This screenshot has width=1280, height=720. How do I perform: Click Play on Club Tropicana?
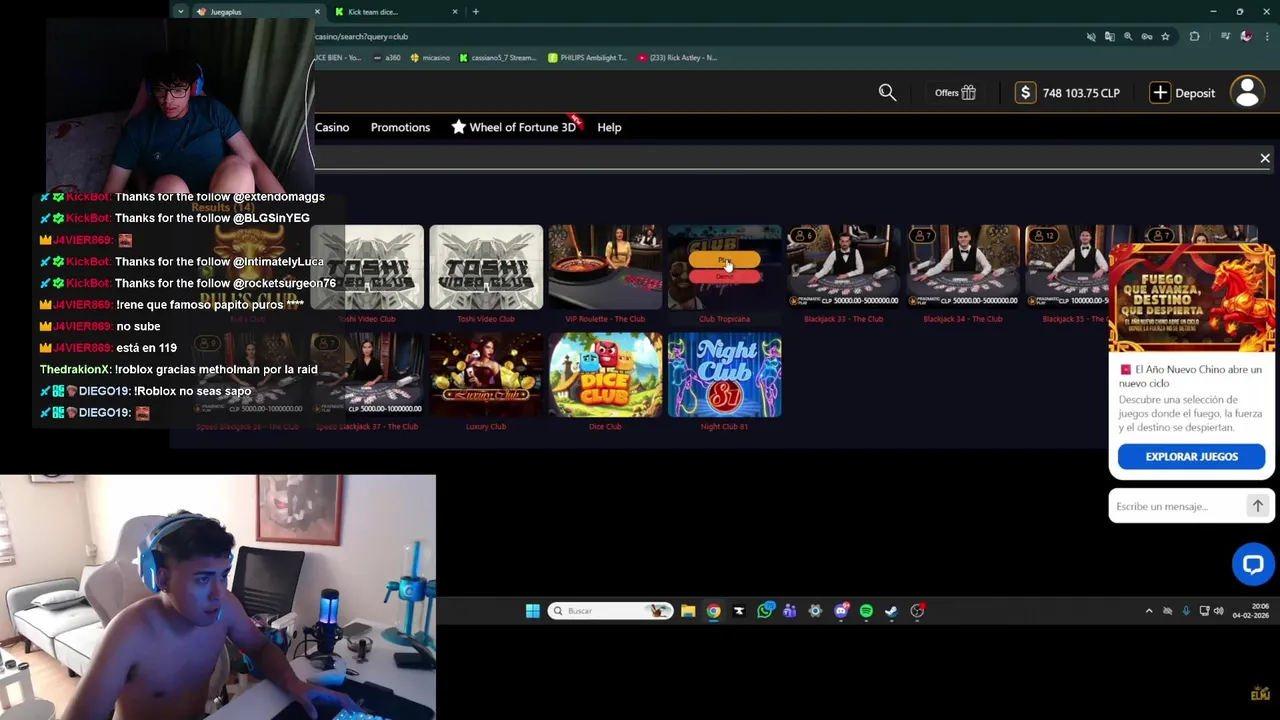[724, 260]
